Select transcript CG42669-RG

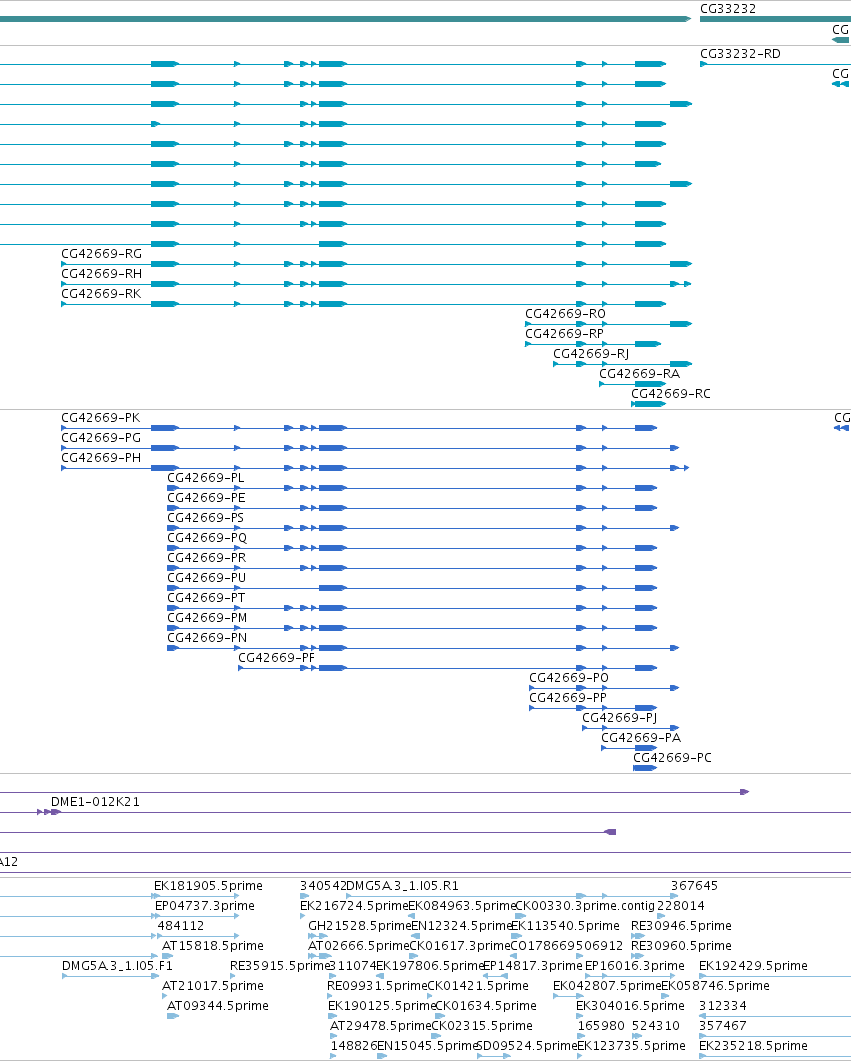[x=101, y=254]
